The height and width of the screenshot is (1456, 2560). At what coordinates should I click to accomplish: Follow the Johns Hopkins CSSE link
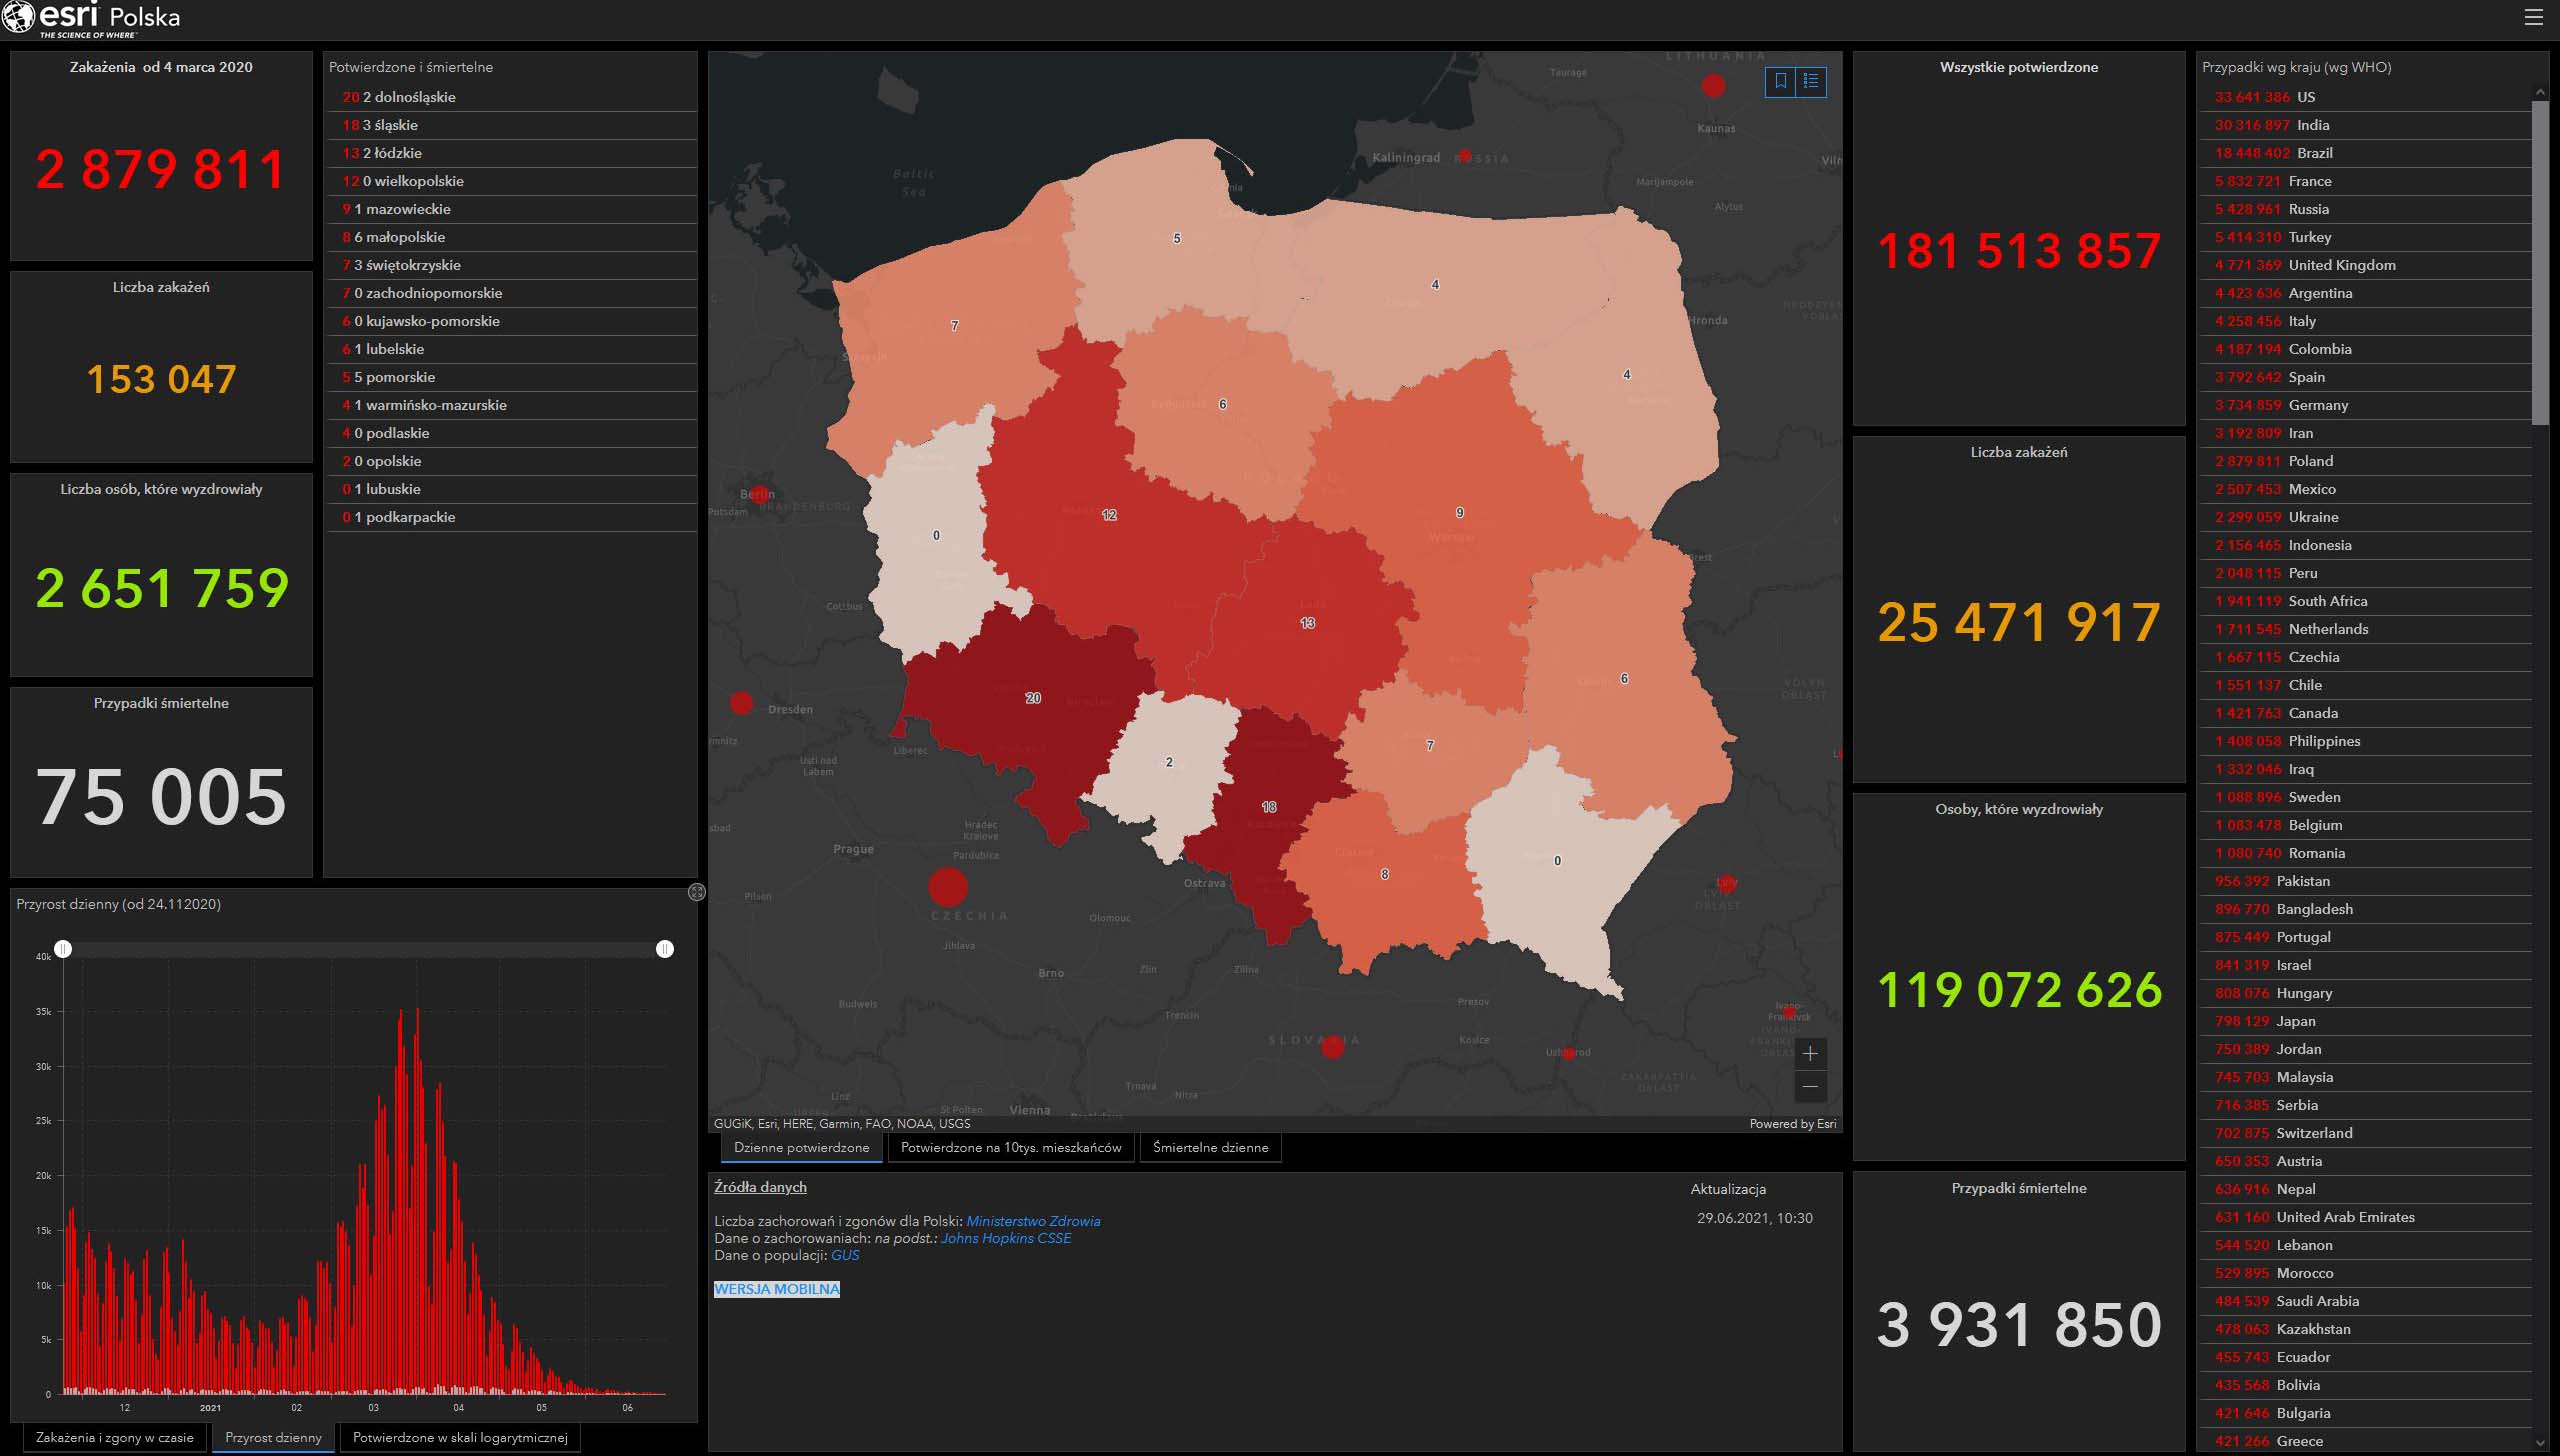(x=1006, y=1238)
